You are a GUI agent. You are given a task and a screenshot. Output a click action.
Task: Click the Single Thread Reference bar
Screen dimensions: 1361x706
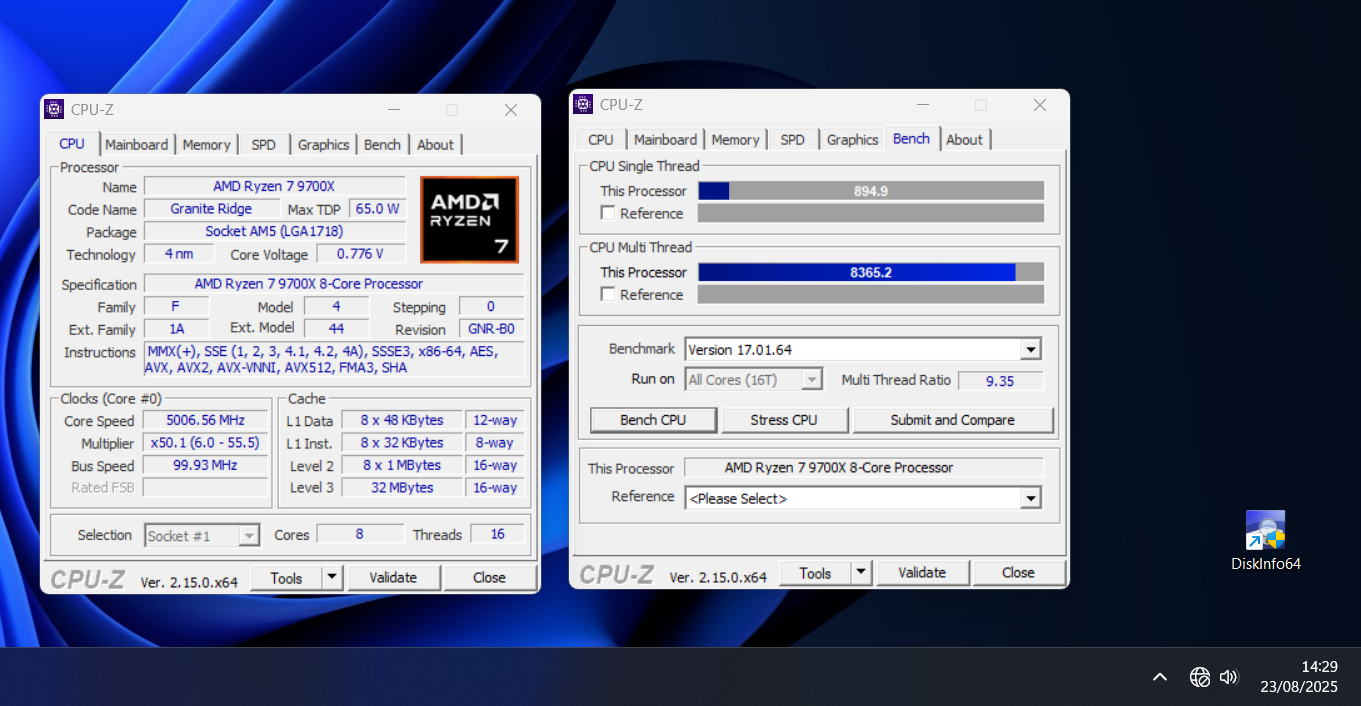point(871,213)
